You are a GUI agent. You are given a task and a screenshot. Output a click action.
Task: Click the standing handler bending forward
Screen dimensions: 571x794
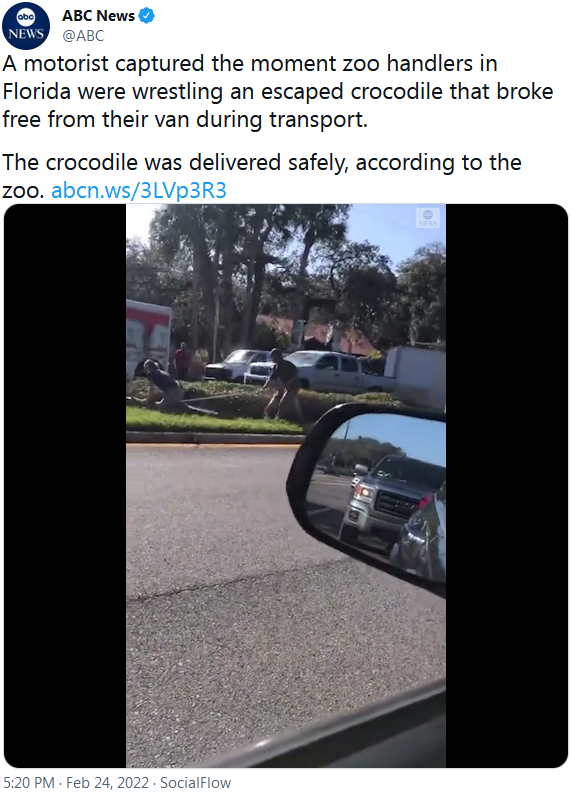pos(281,384)
